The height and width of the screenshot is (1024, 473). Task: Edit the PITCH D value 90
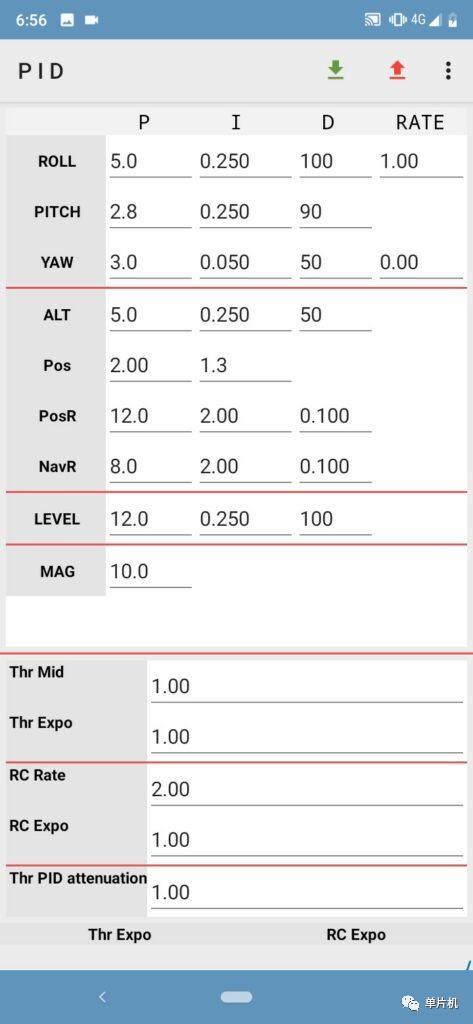[x=335, y=212]
